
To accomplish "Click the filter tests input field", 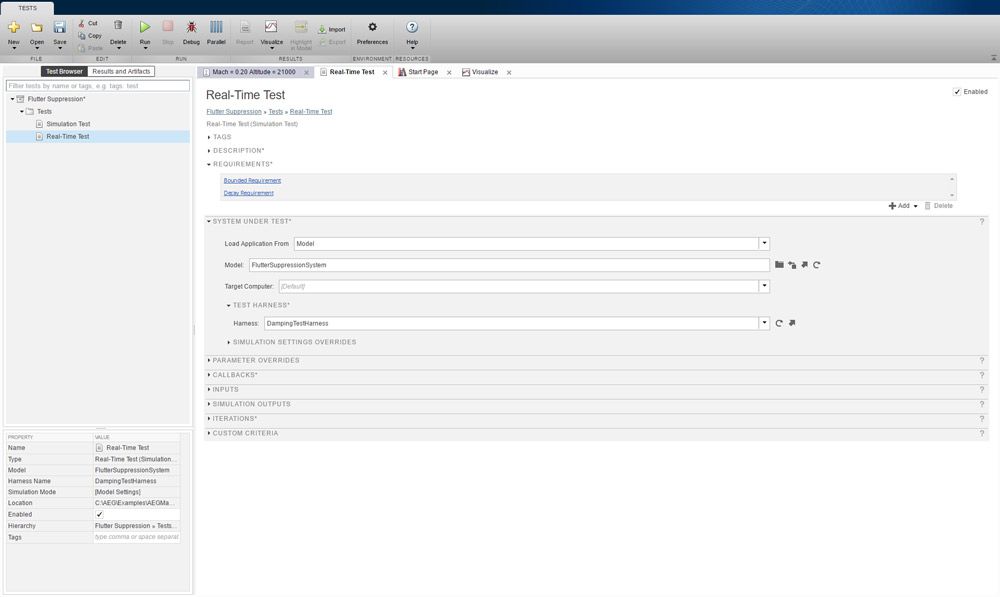I will 95,85.
